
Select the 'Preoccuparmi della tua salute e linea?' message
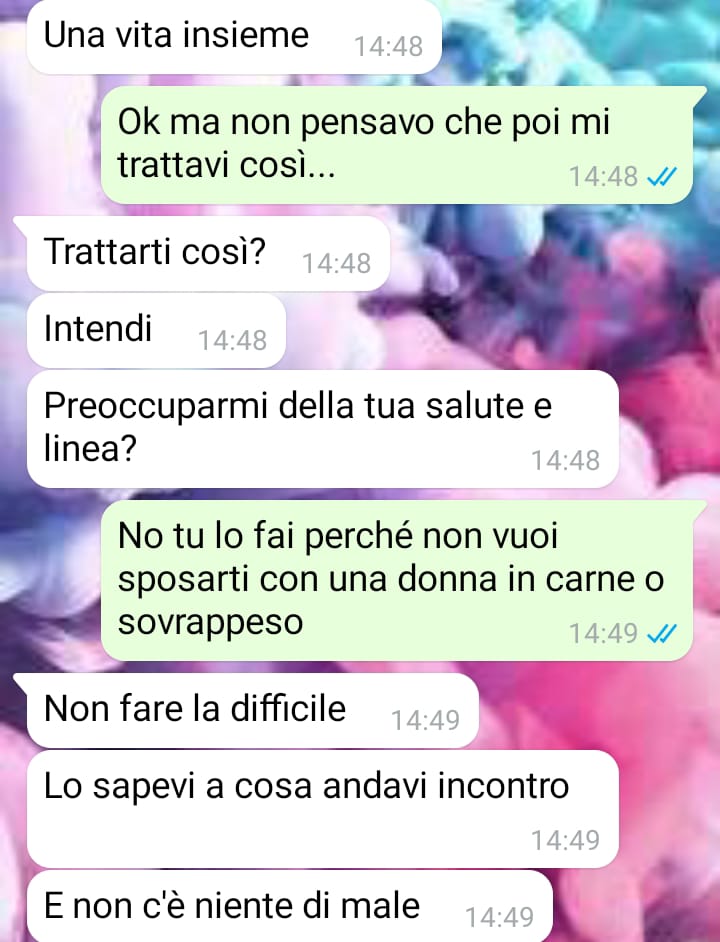tap(323, 429)
